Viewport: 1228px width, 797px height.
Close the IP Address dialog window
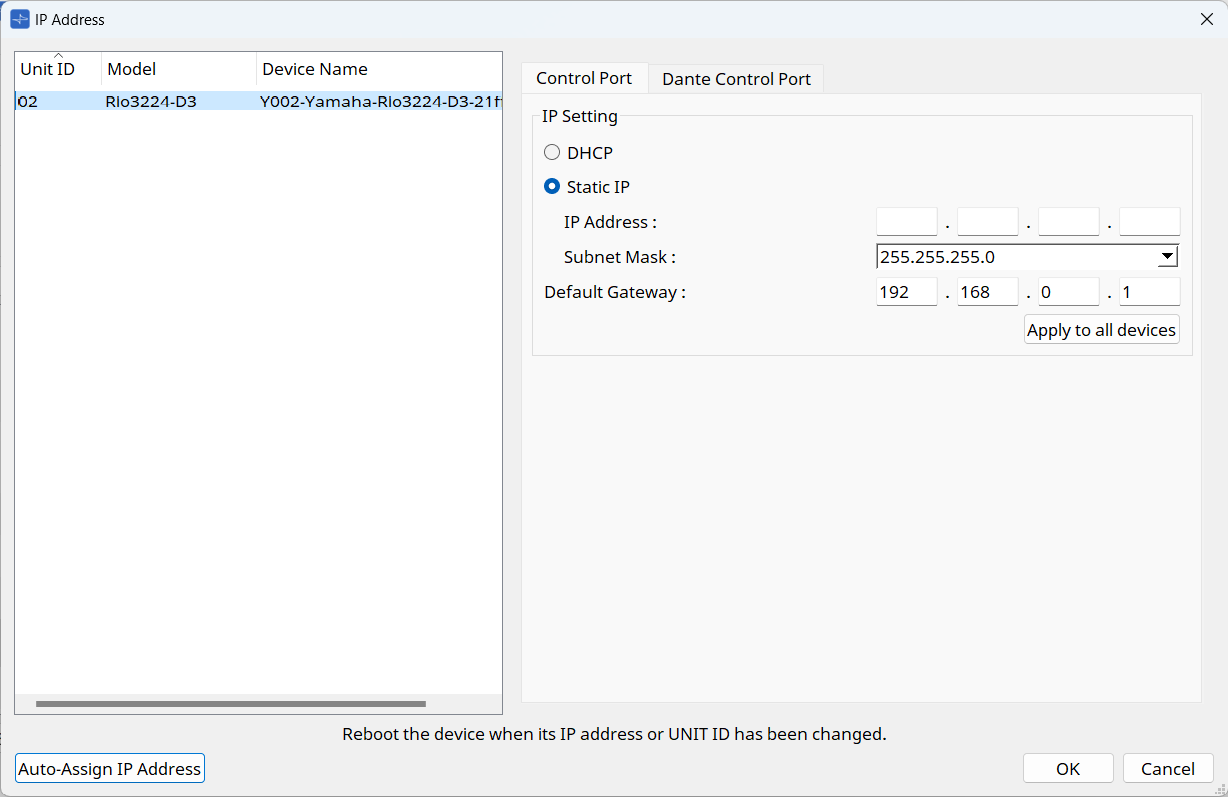coord(1207,19)
